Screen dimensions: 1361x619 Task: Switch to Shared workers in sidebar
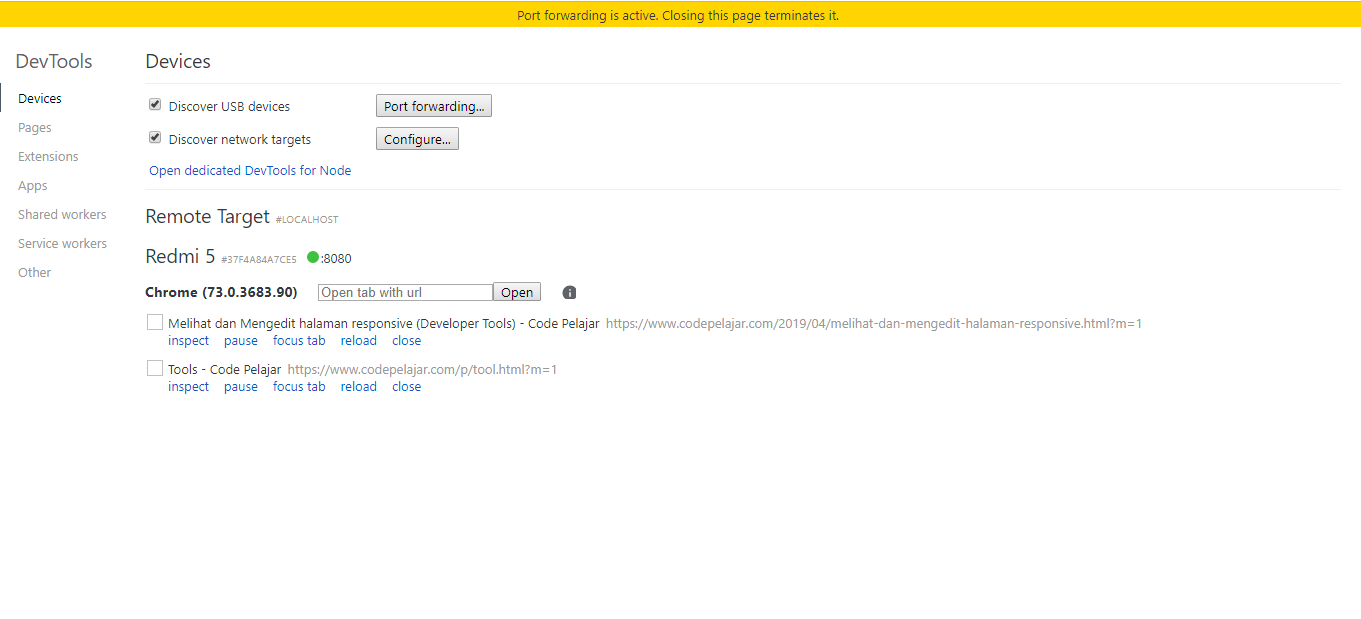(x=62, y=214)
